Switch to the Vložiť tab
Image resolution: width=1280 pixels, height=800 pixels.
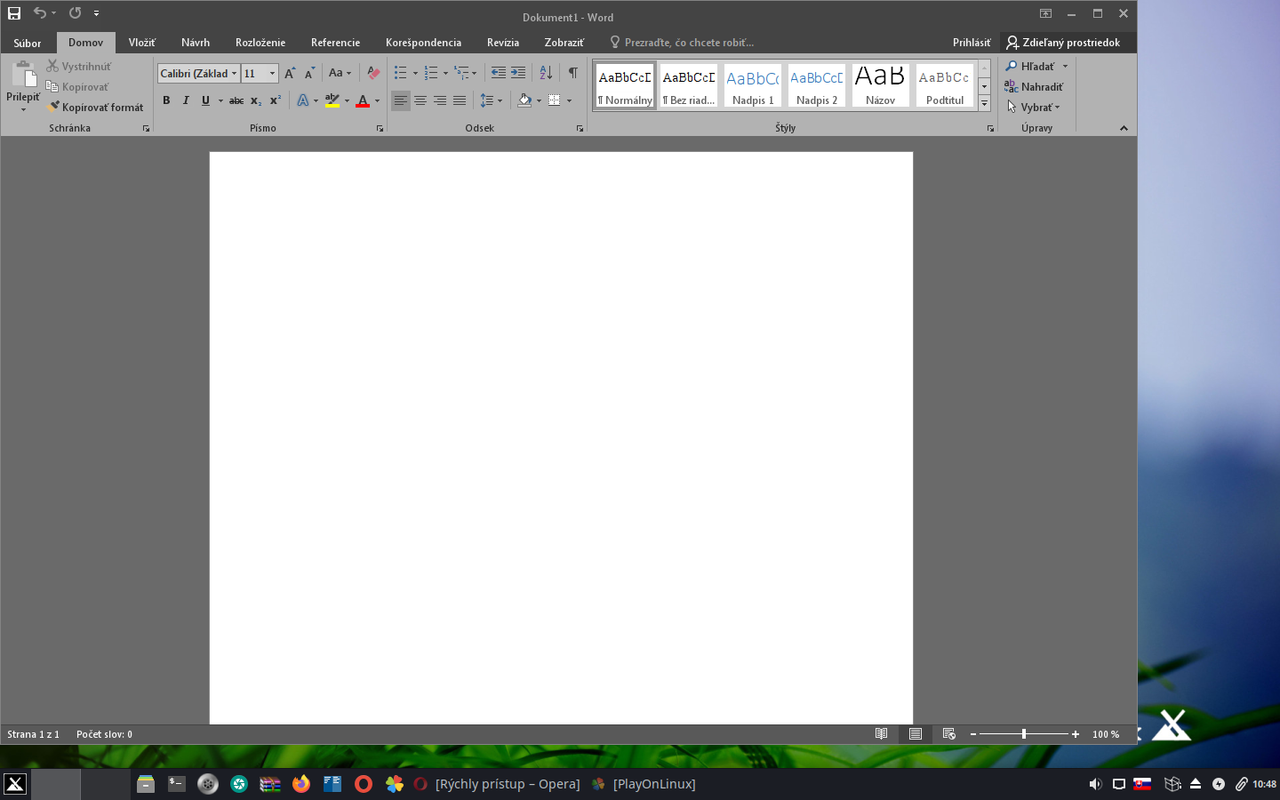pyautogui.click(x=142, y=43)
